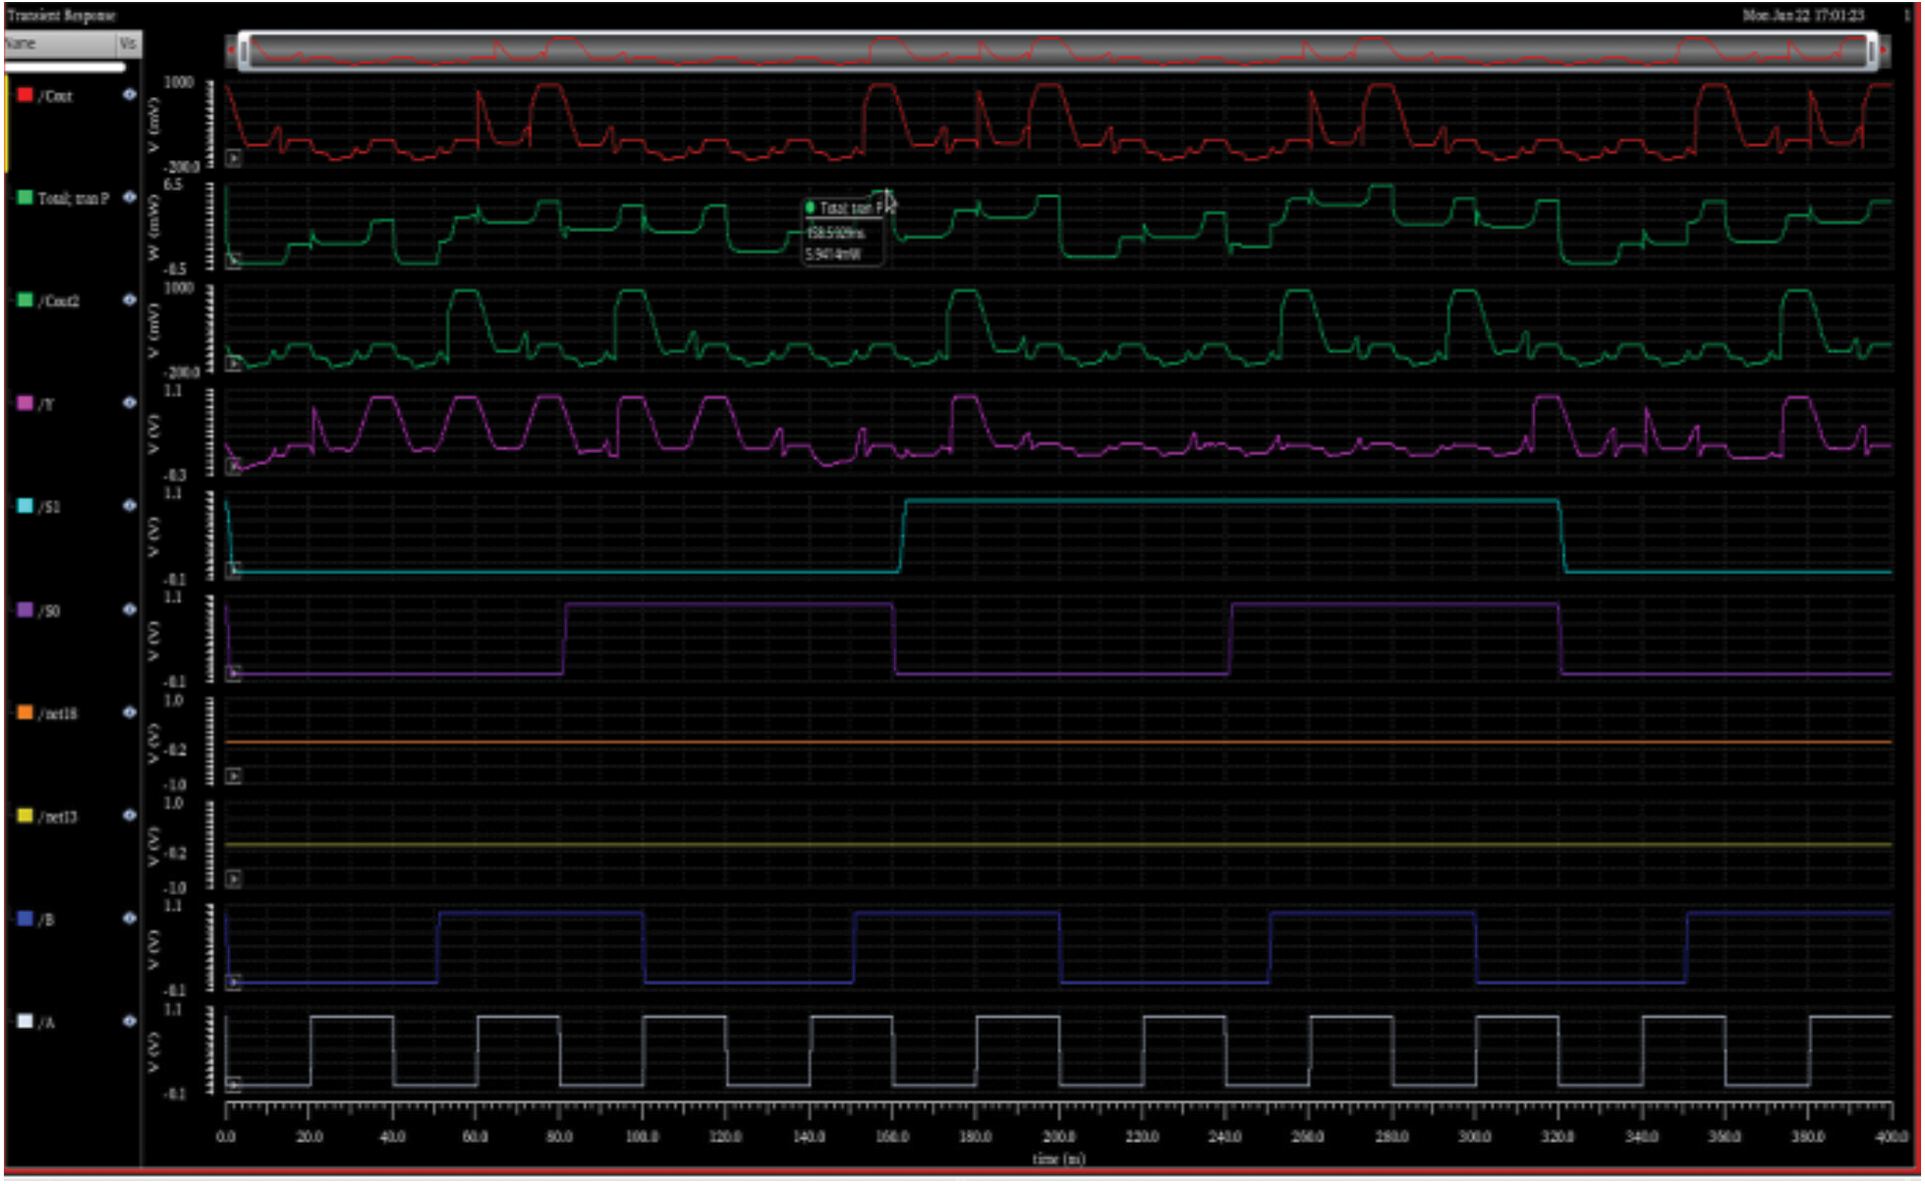Image resolution: width=1925 pixels, height=1184 pixels.
Task: Click the Name column header
Action: tap(58, 44)
